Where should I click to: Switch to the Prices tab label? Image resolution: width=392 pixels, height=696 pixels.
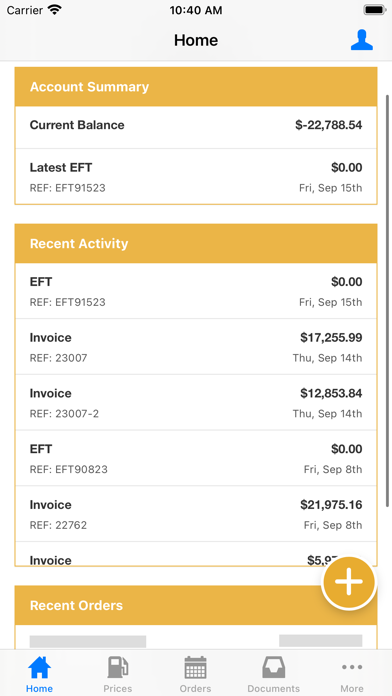(x=118, y=688)
